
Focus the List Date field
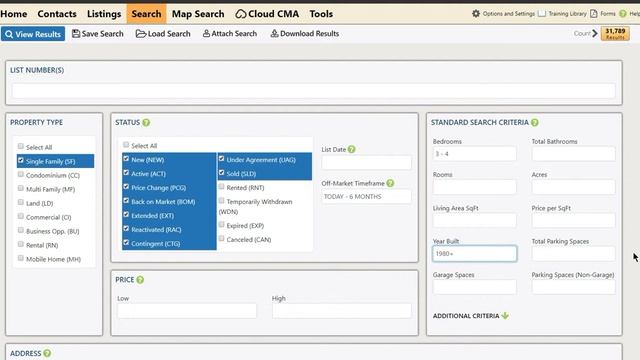[366, 162]
